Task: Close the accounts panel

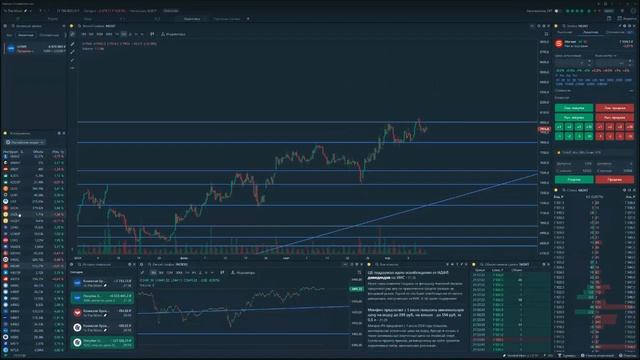Action: pos(64,26)
